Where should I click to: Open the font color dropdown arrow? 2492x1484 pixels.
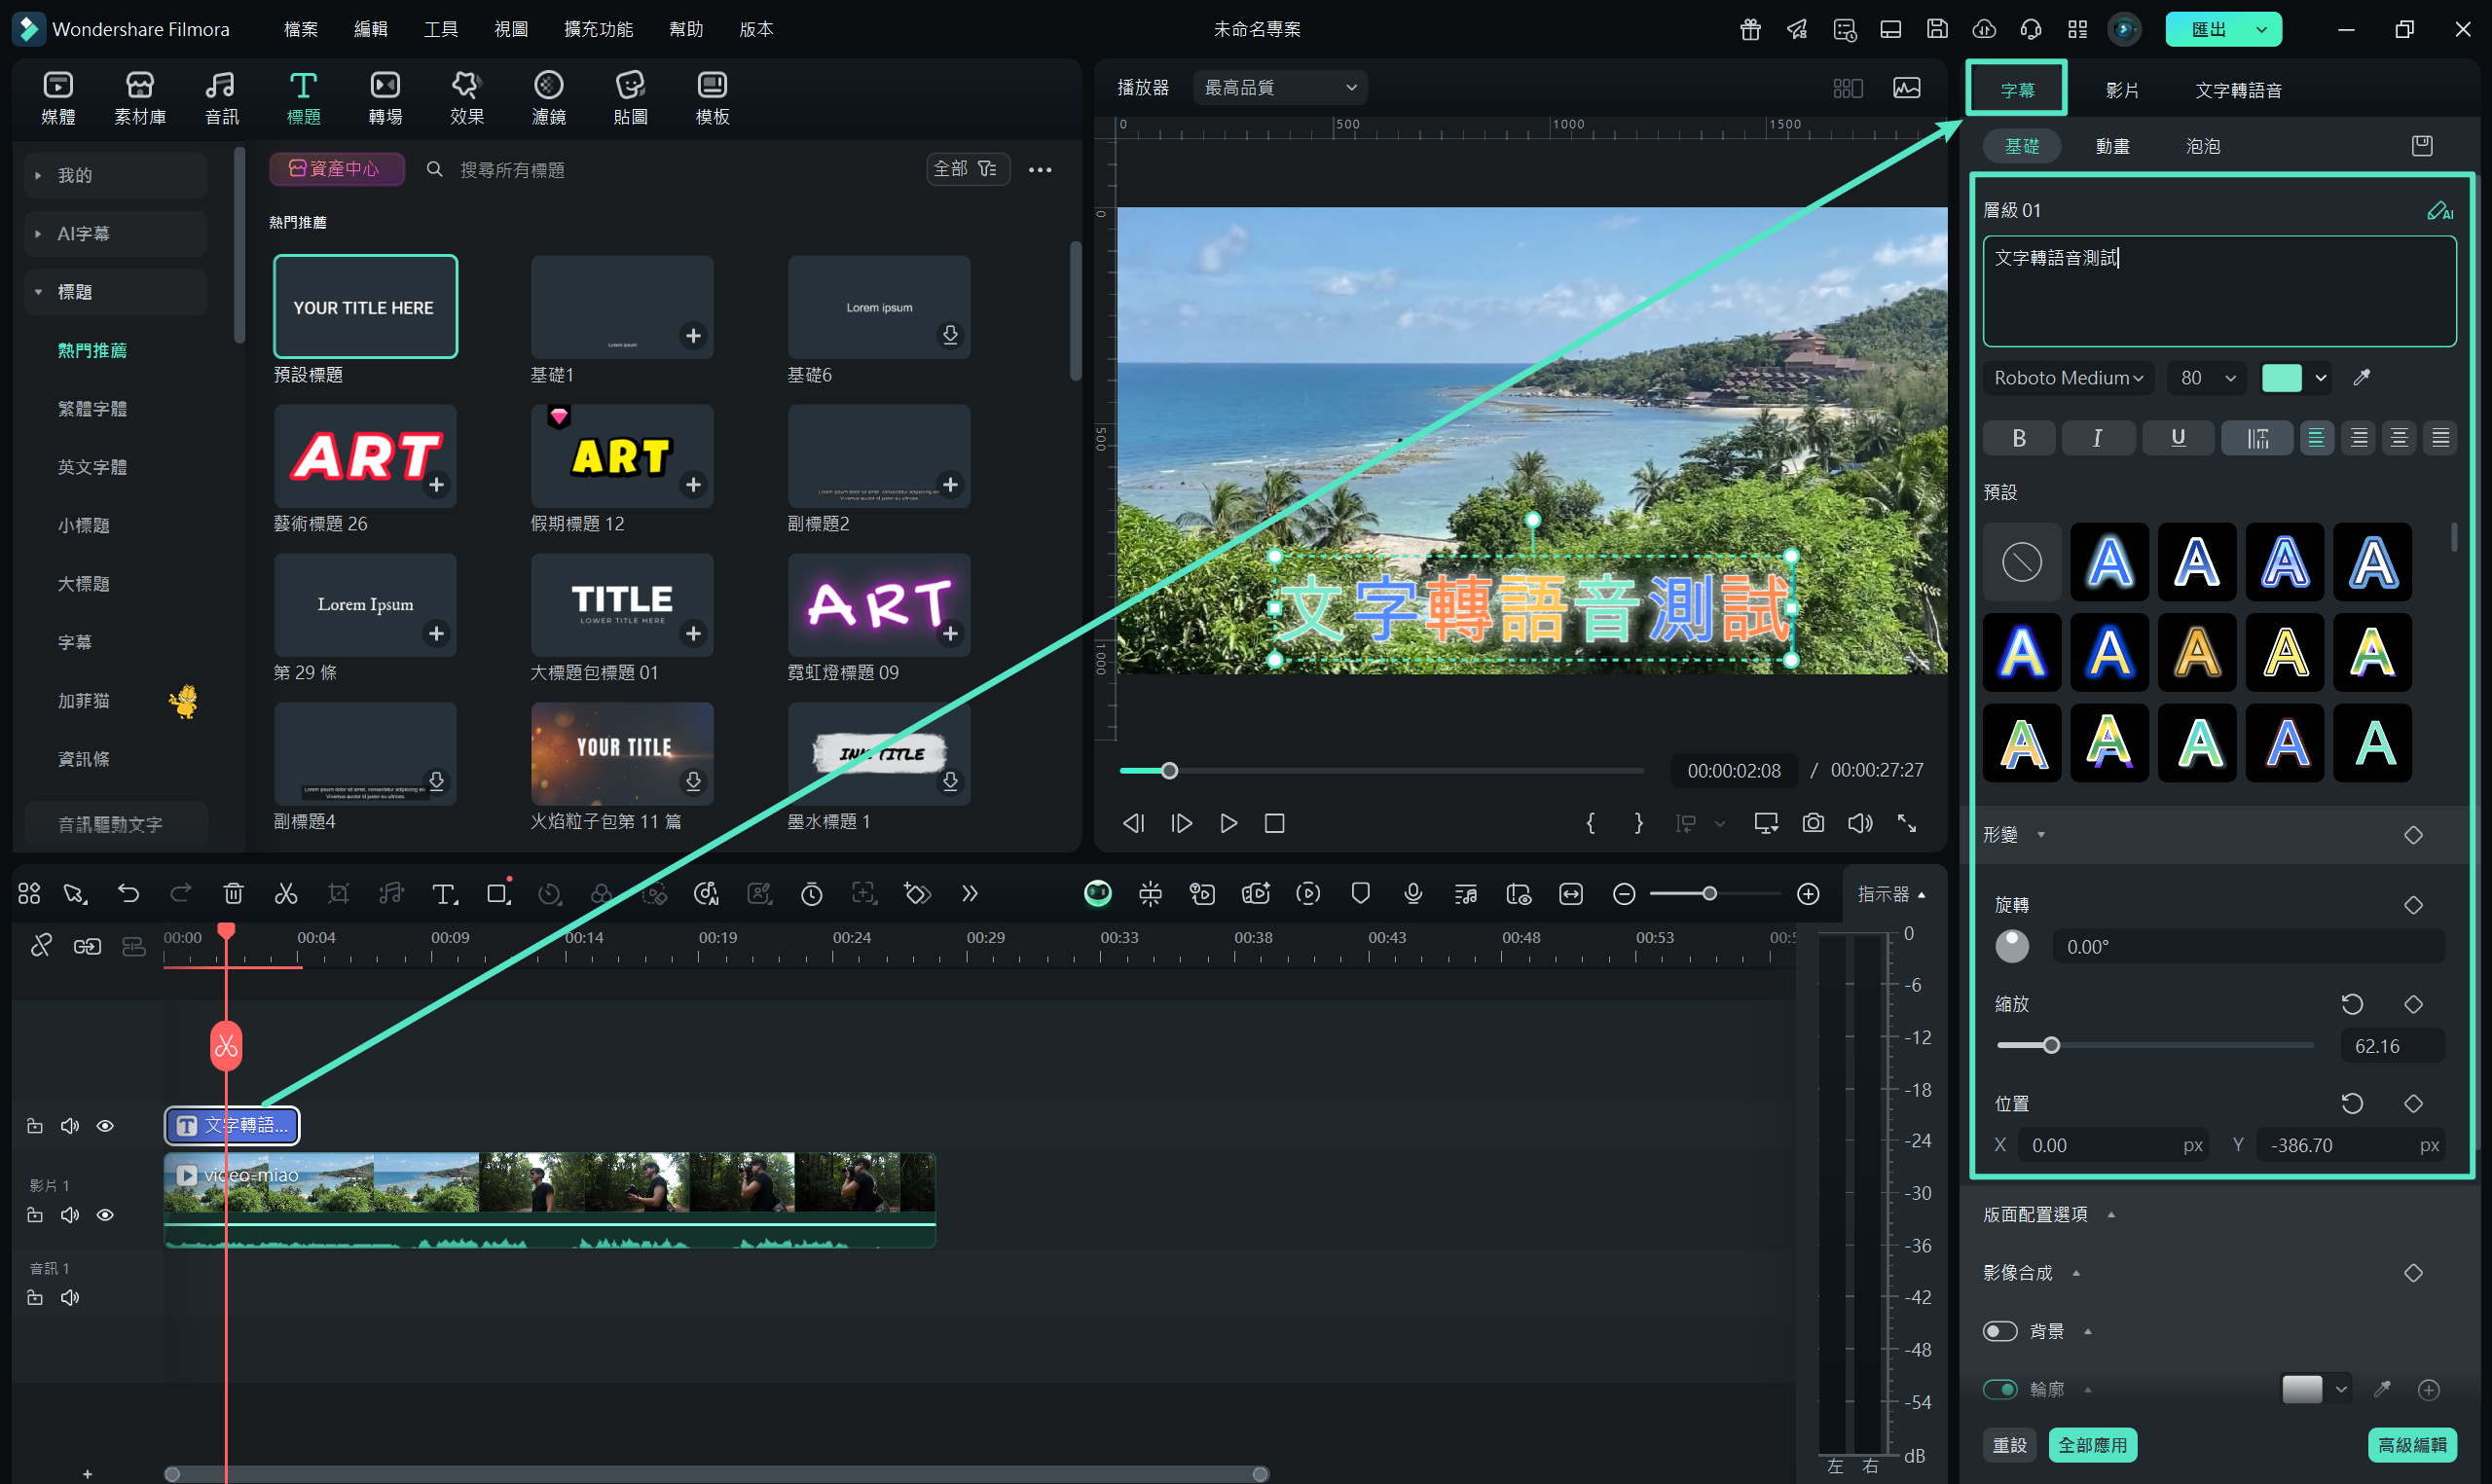tap(2321, 377)
